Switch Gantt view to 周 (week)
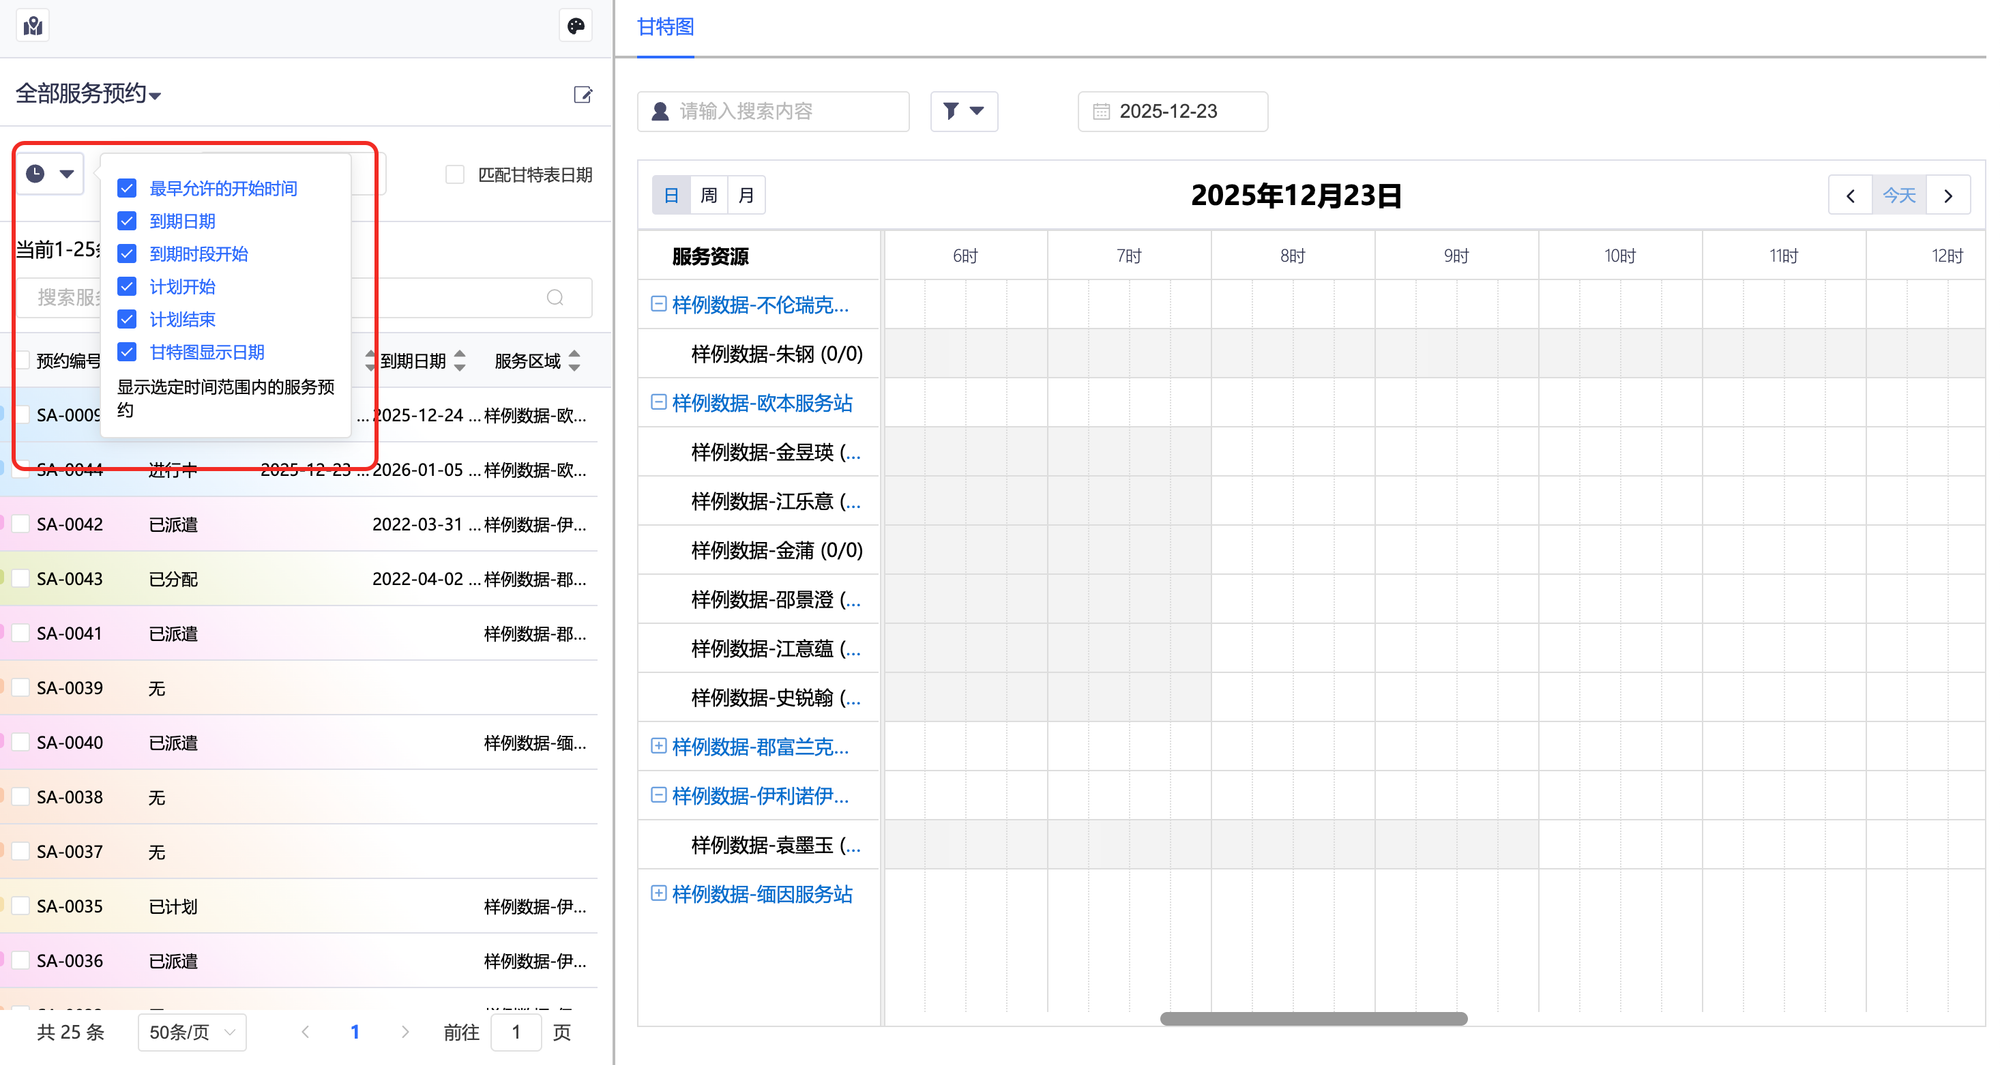This screenshot has width=2000, height=1065. click(709, 196)
